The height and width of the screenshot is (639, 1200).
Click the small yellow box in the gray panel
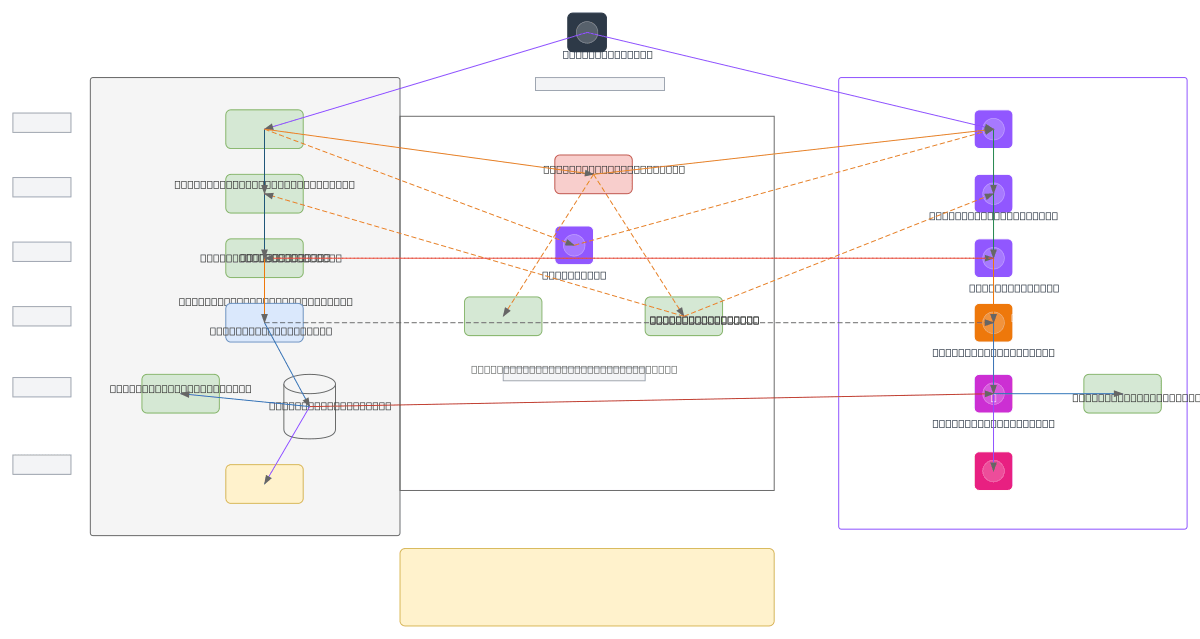coord(264,484)
